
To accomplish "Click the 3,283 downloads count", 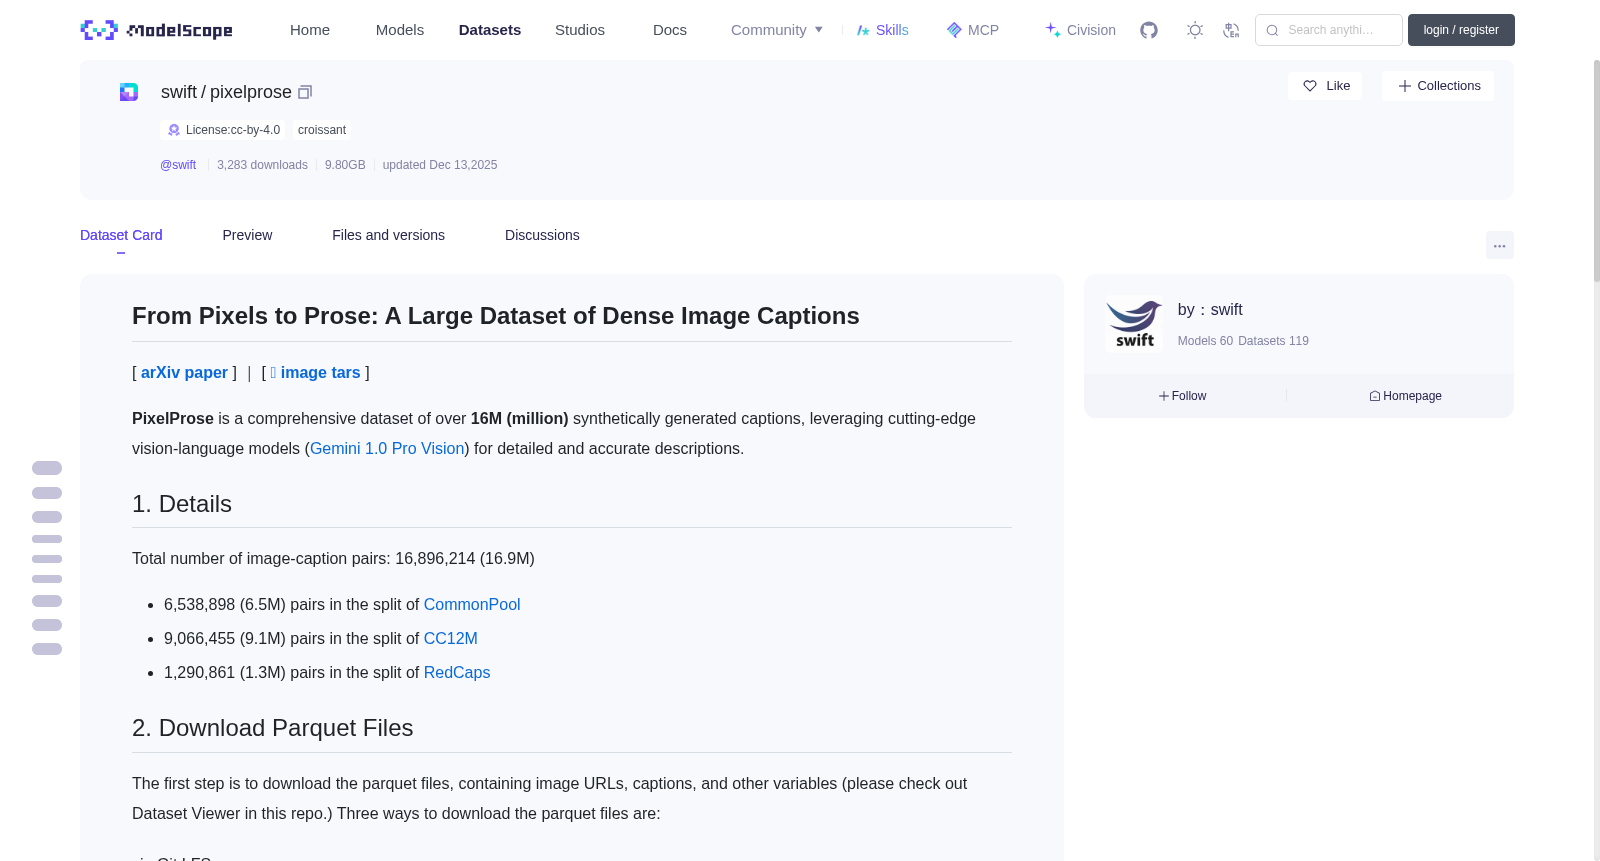I will coord(262,165).
